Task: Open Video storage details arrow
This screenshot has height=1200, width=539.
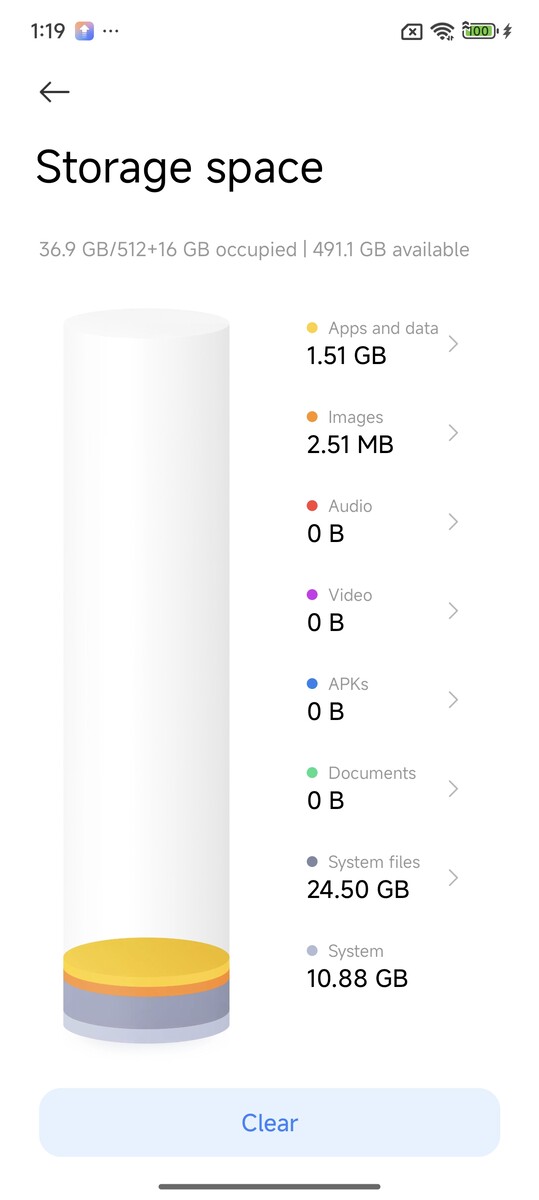Action: (453, 611)
